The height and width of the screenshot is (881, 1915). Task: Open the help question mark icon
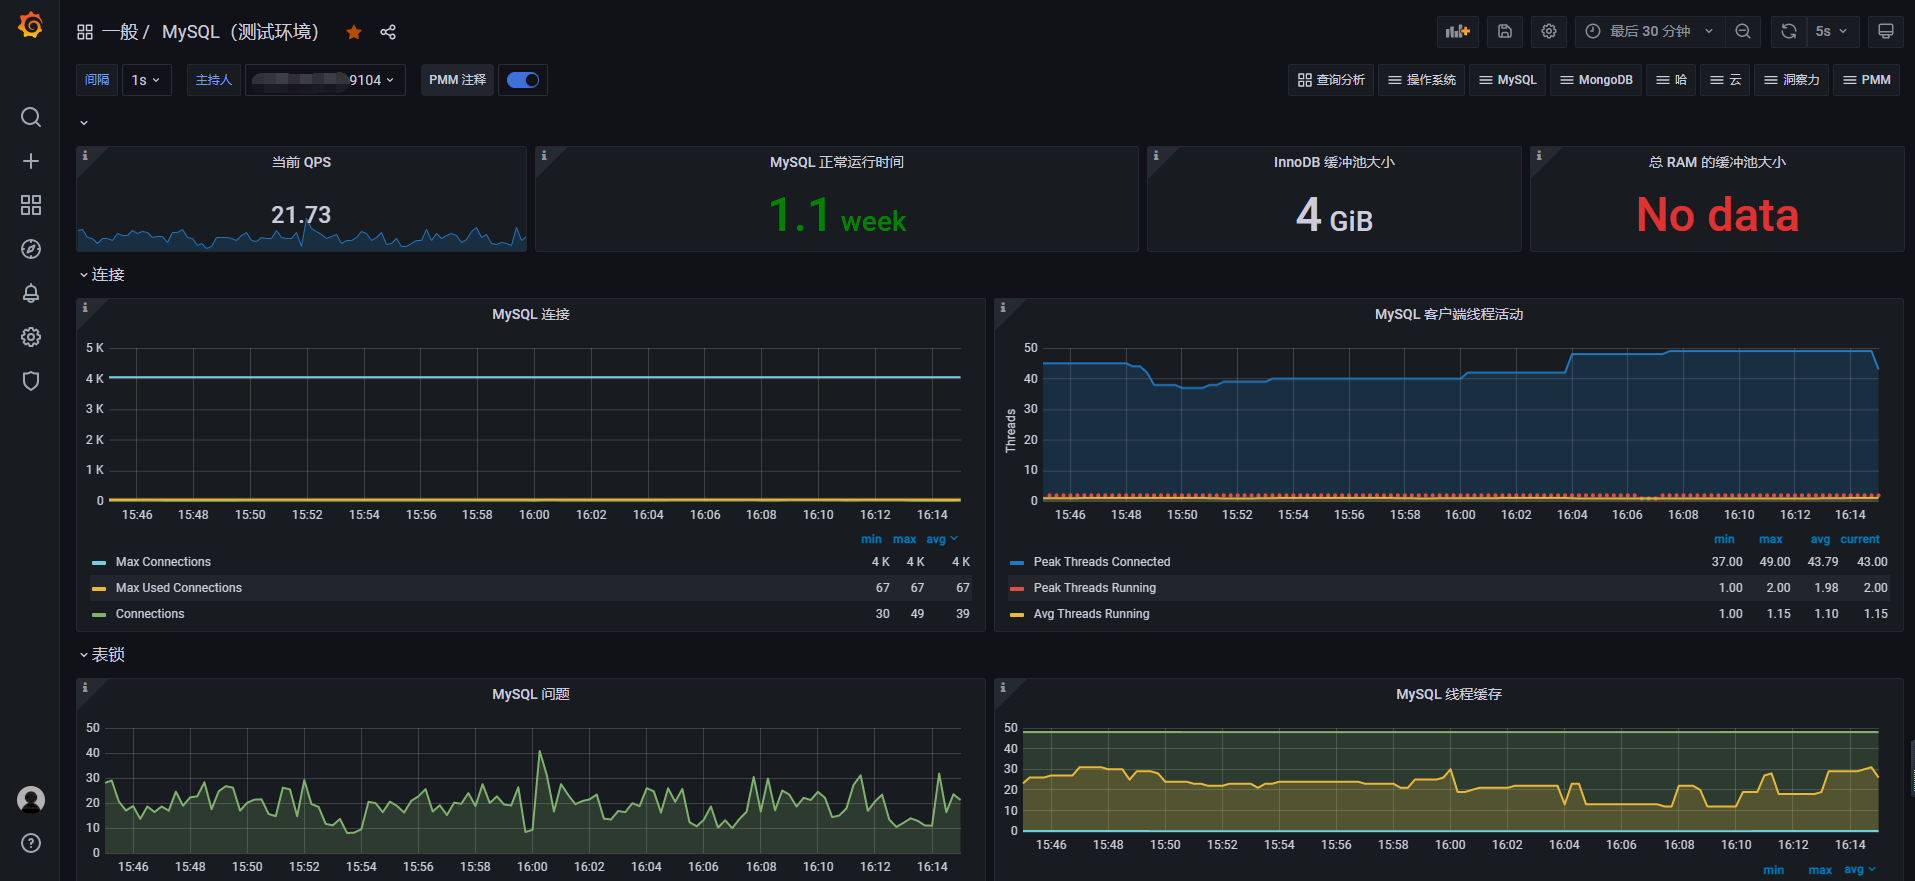click(31, 843)
